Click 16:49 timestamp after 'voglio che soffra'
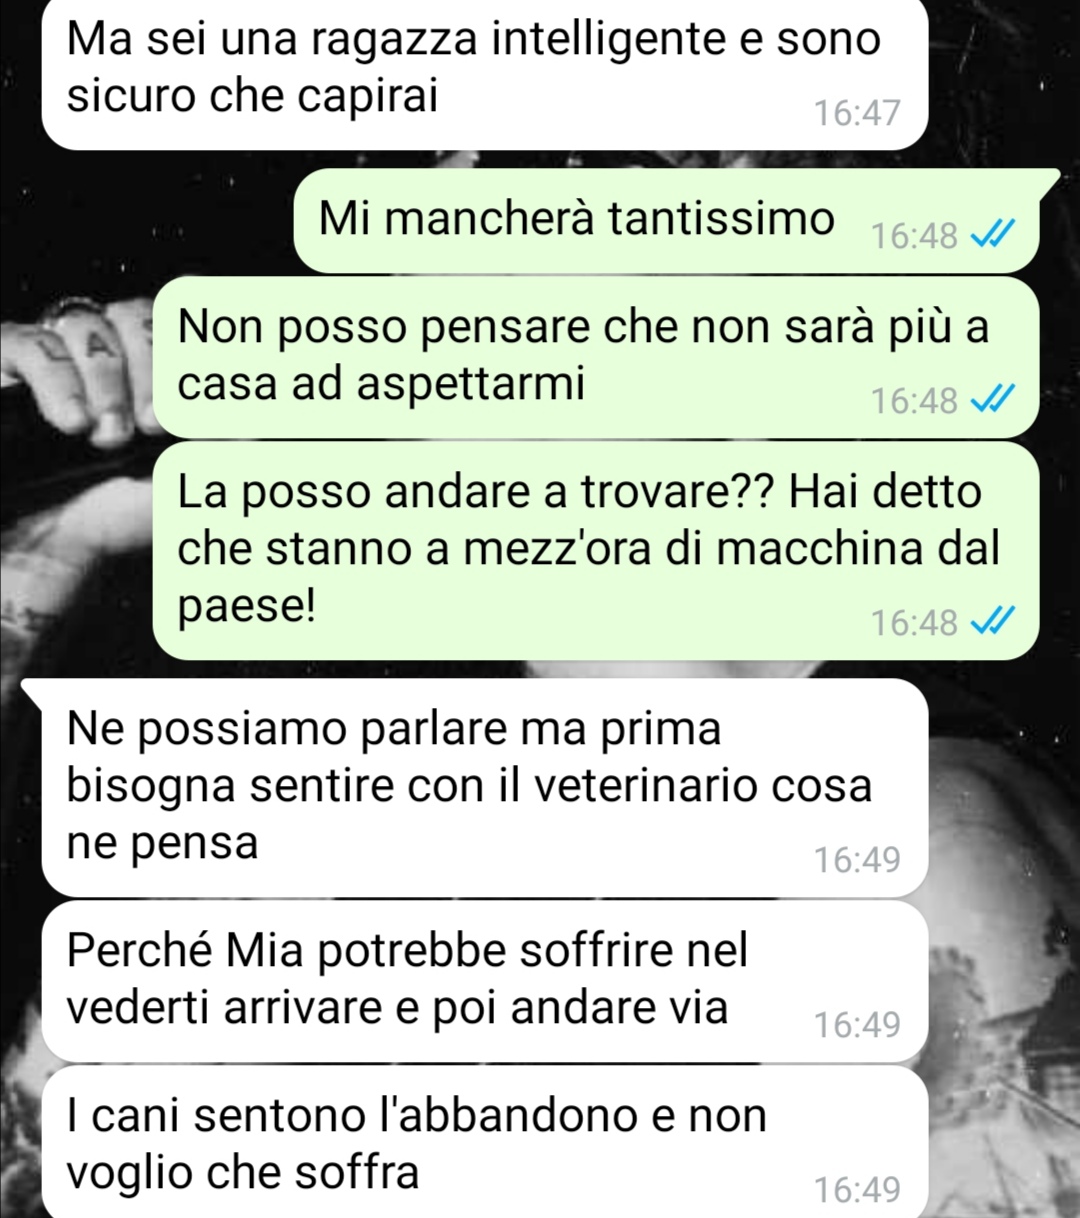Viewport: 1080px width, 1218px height. coord(857,1190)
